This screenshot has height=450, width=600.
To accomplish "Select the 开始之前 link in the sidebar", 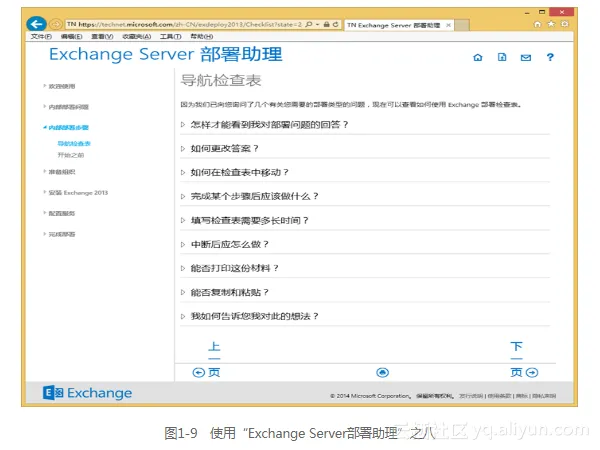I will pos(71,155).
